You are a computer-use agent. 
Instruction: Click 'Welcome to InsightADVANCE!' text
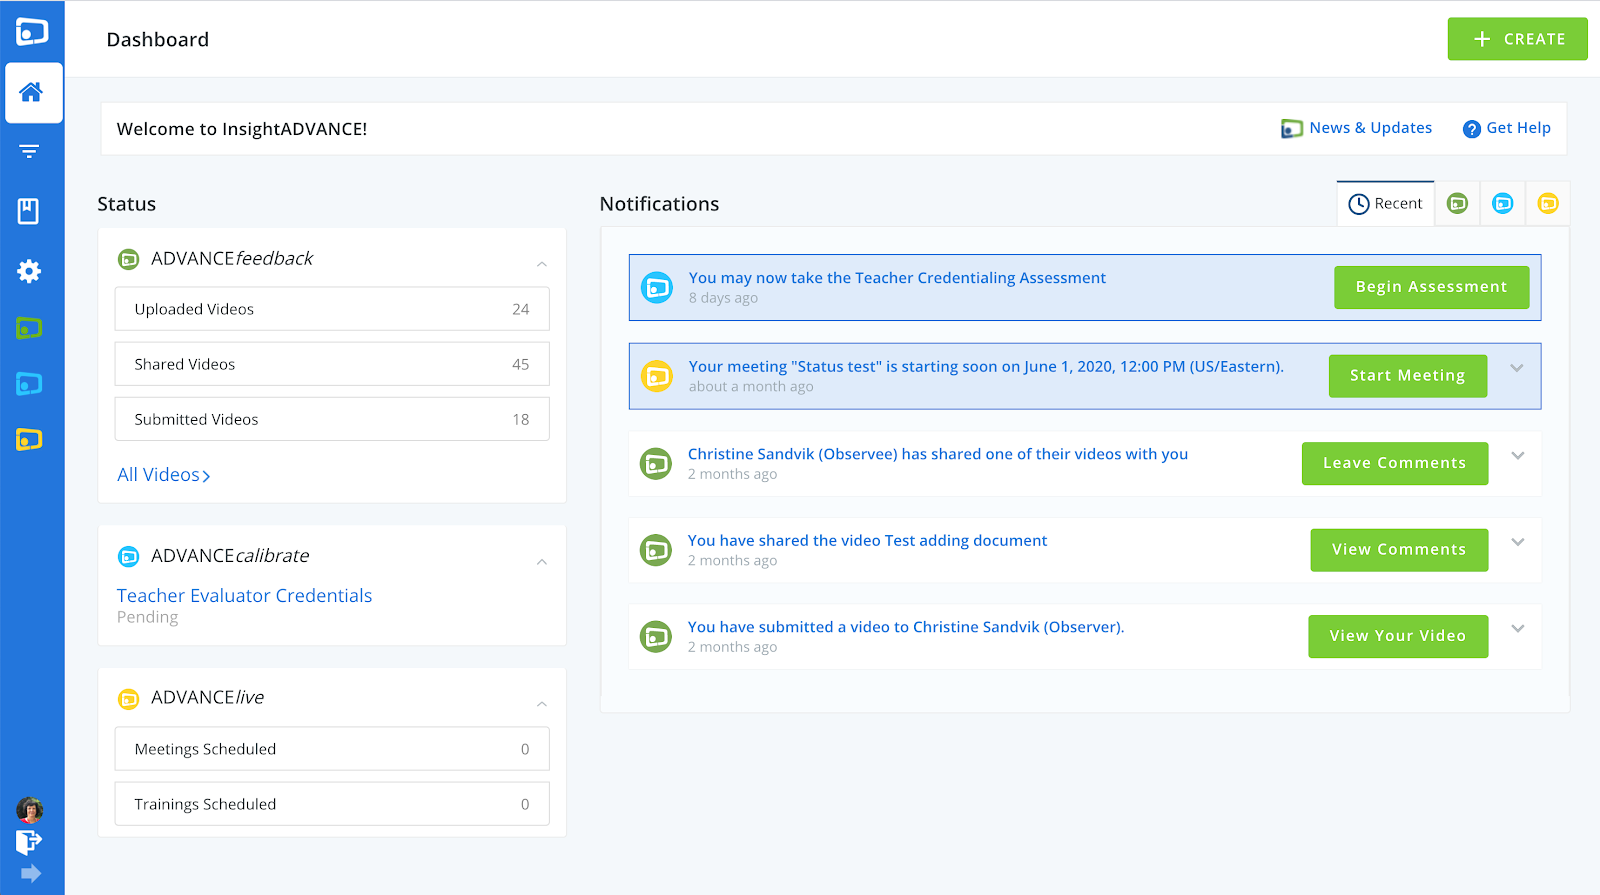pyautogui.click(x=242, y=129)
